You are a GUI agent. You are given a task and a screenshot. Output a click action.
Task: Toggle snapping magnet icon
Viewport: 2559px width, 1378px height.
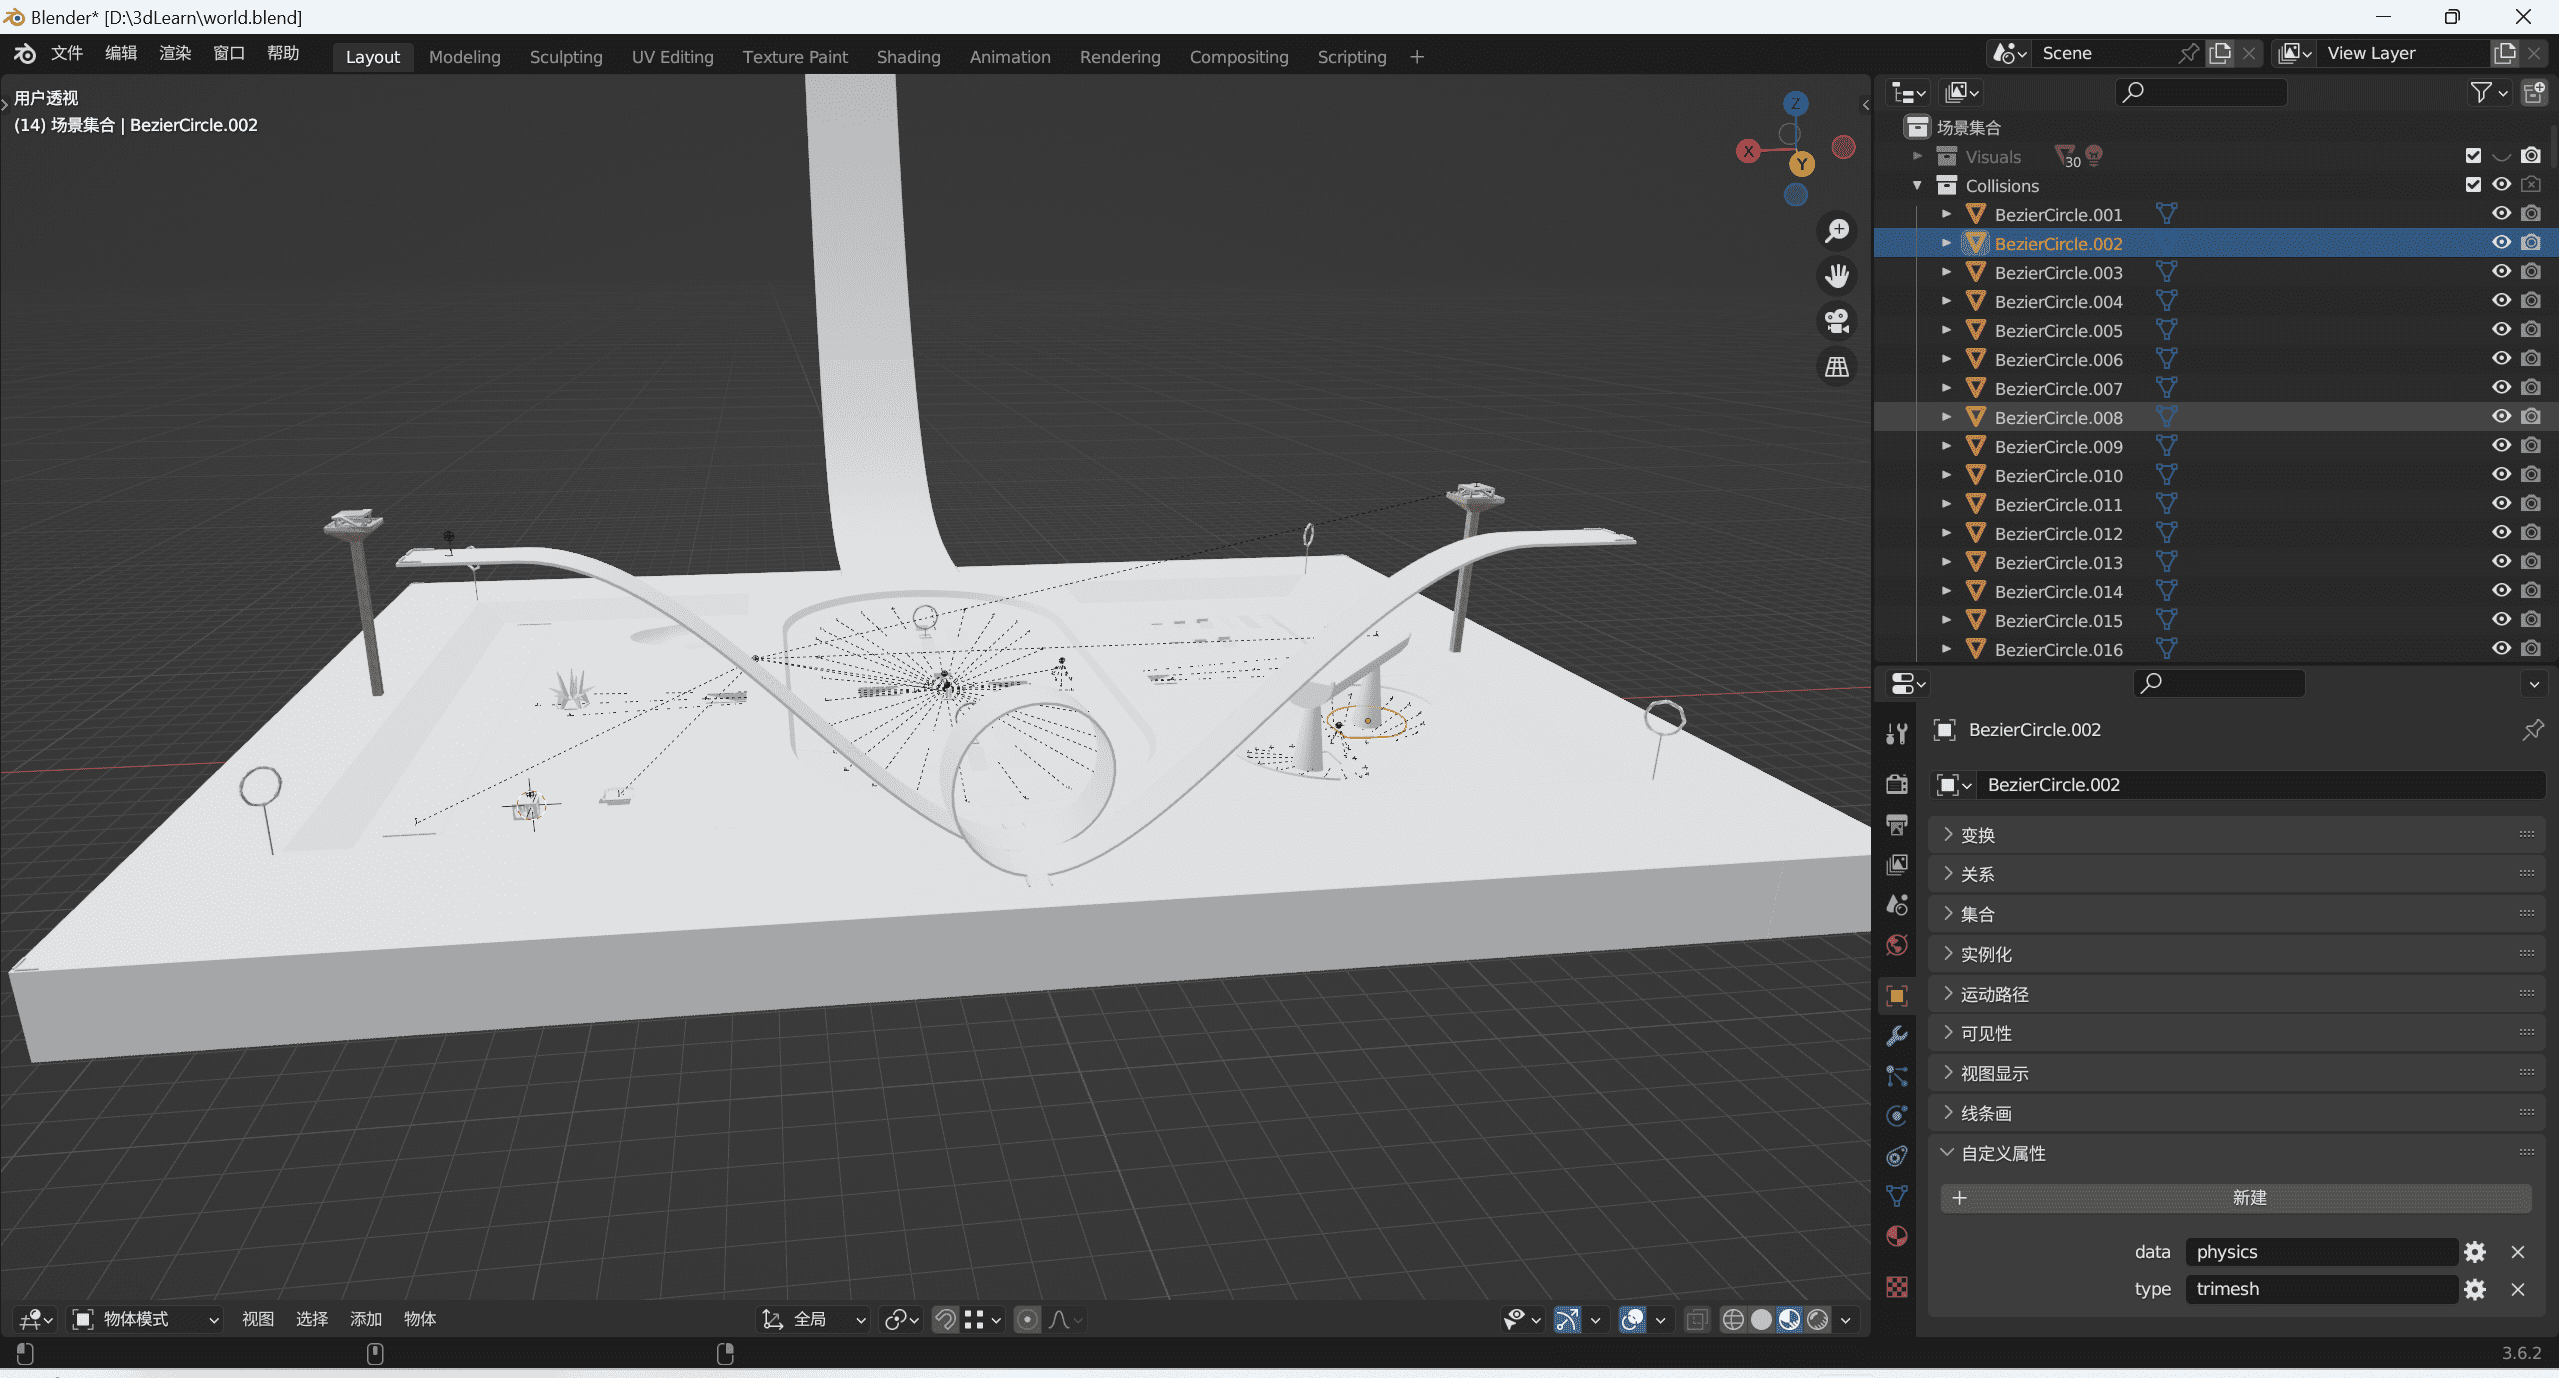click(x=945, y=1320)
